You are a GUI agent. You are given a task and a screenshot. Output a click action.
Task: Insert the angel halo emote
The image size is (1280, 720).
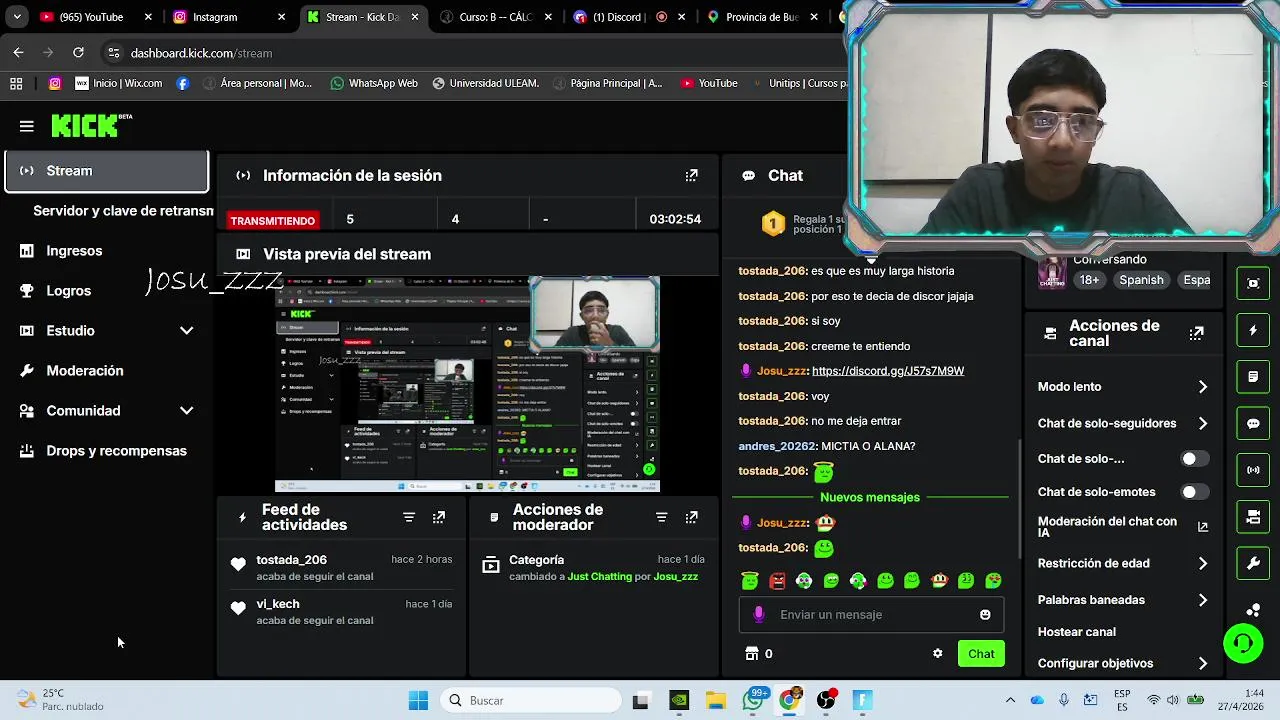click(x=750, y=580)
